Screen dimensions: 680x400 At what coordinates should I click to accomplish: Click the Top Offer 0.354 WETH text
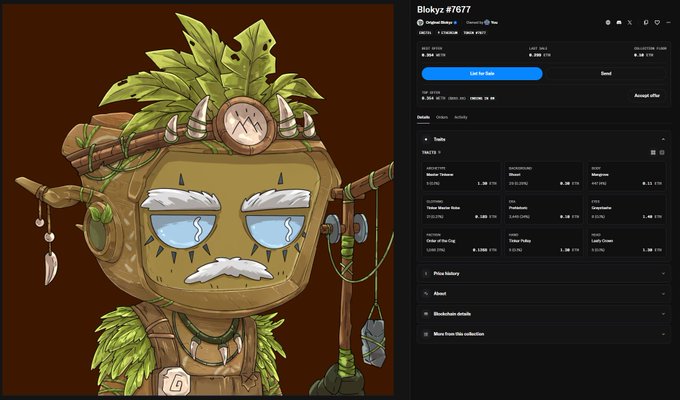(434, 98)
